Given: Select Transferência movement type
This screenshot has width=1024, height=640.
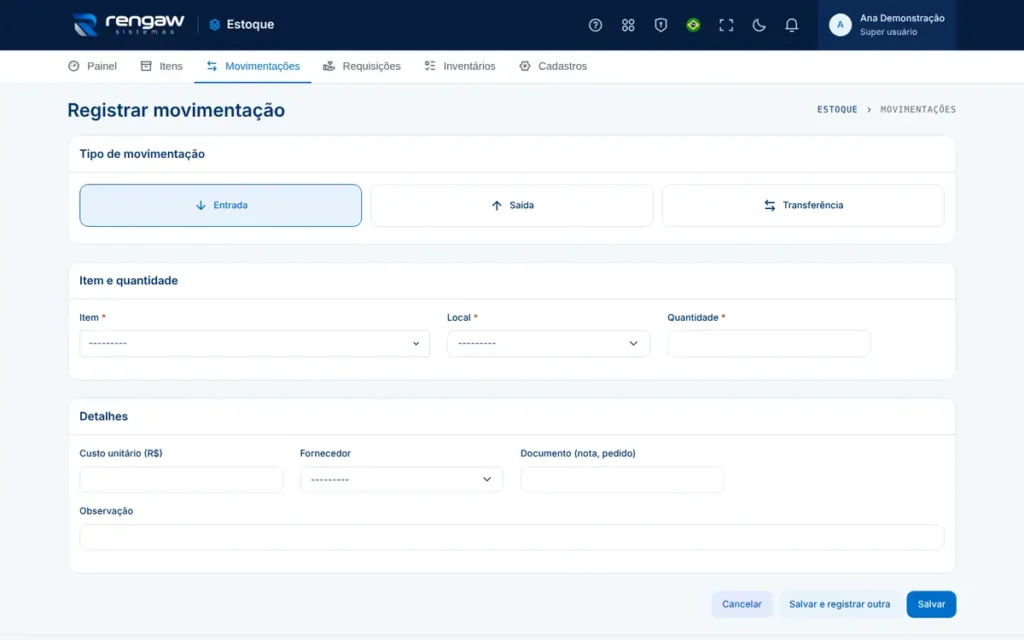Looking at the screenshot, I should pyautogui.click(x=803, y=205).
